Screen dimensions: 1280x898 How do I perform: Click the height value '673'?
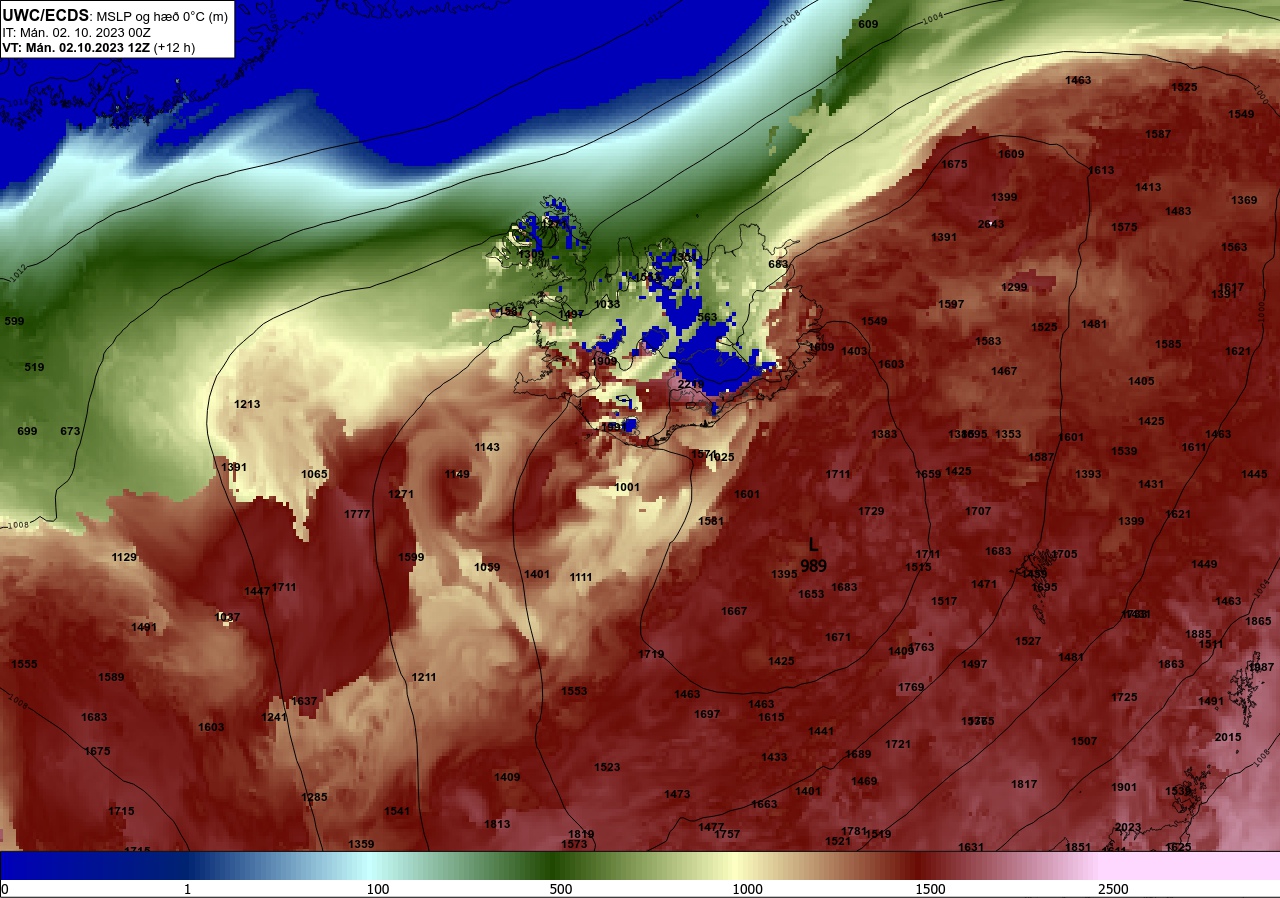[70, 431]
